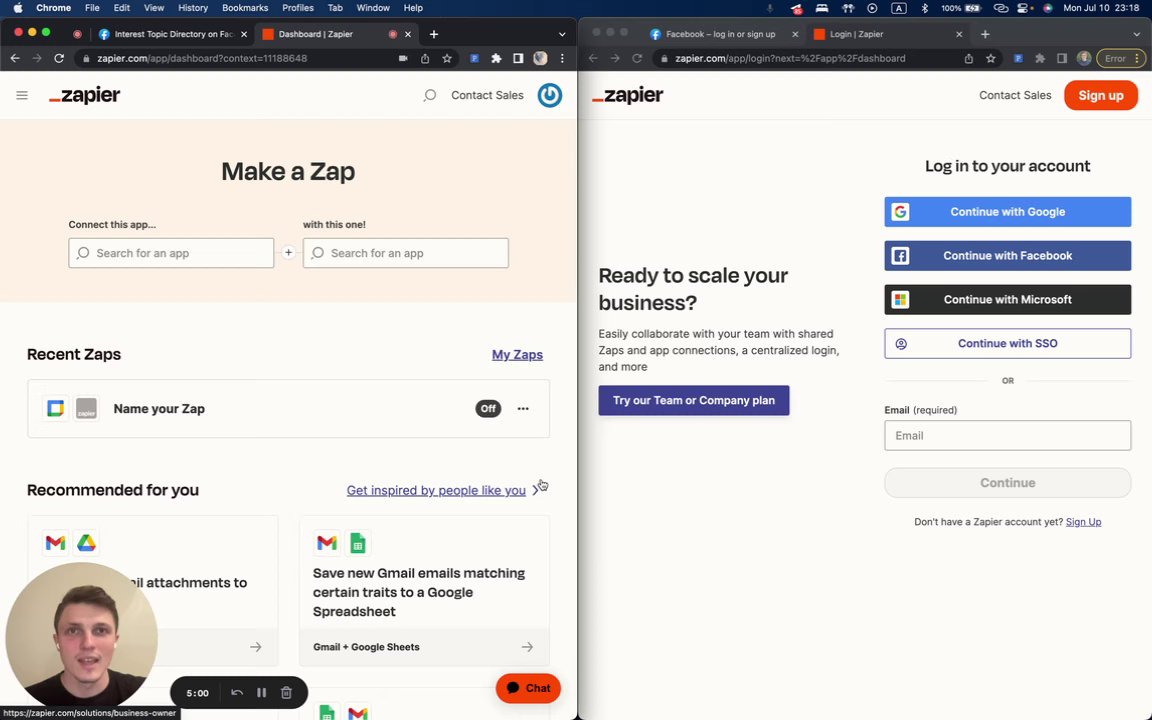Screen dimensions: 1152x720
Task: Click the Google Drive icon on the first card
Action: (87, 543)
